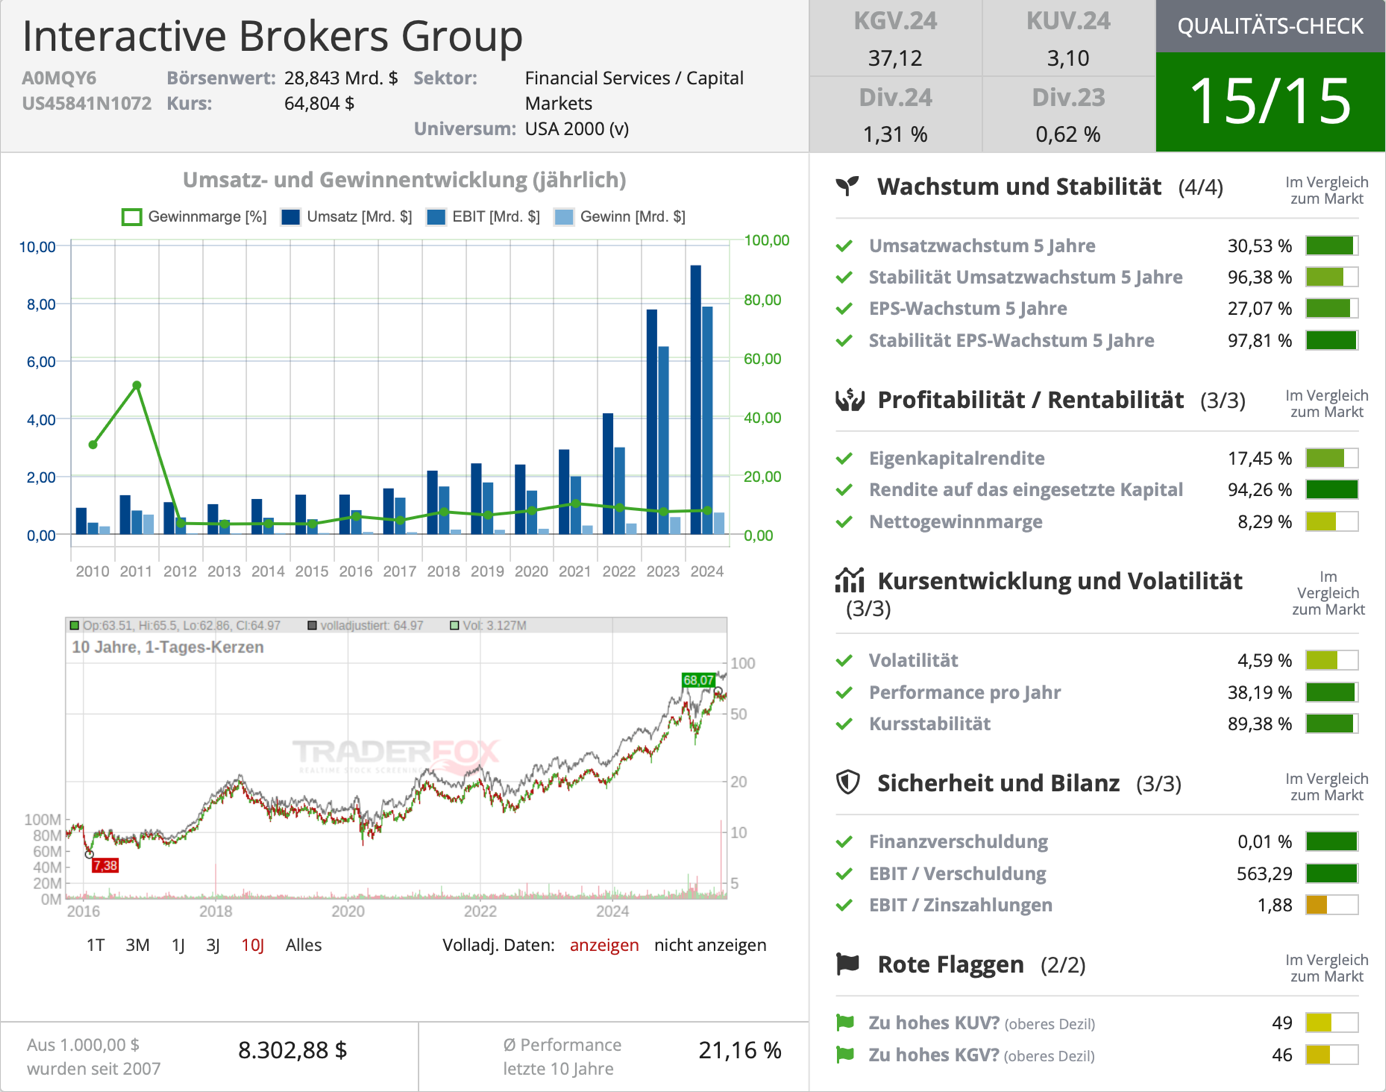Screen dimensions: 1386x1092
Task: Click the Börsenwert value 28,843 Mrd. $
Action: [341, 78]
